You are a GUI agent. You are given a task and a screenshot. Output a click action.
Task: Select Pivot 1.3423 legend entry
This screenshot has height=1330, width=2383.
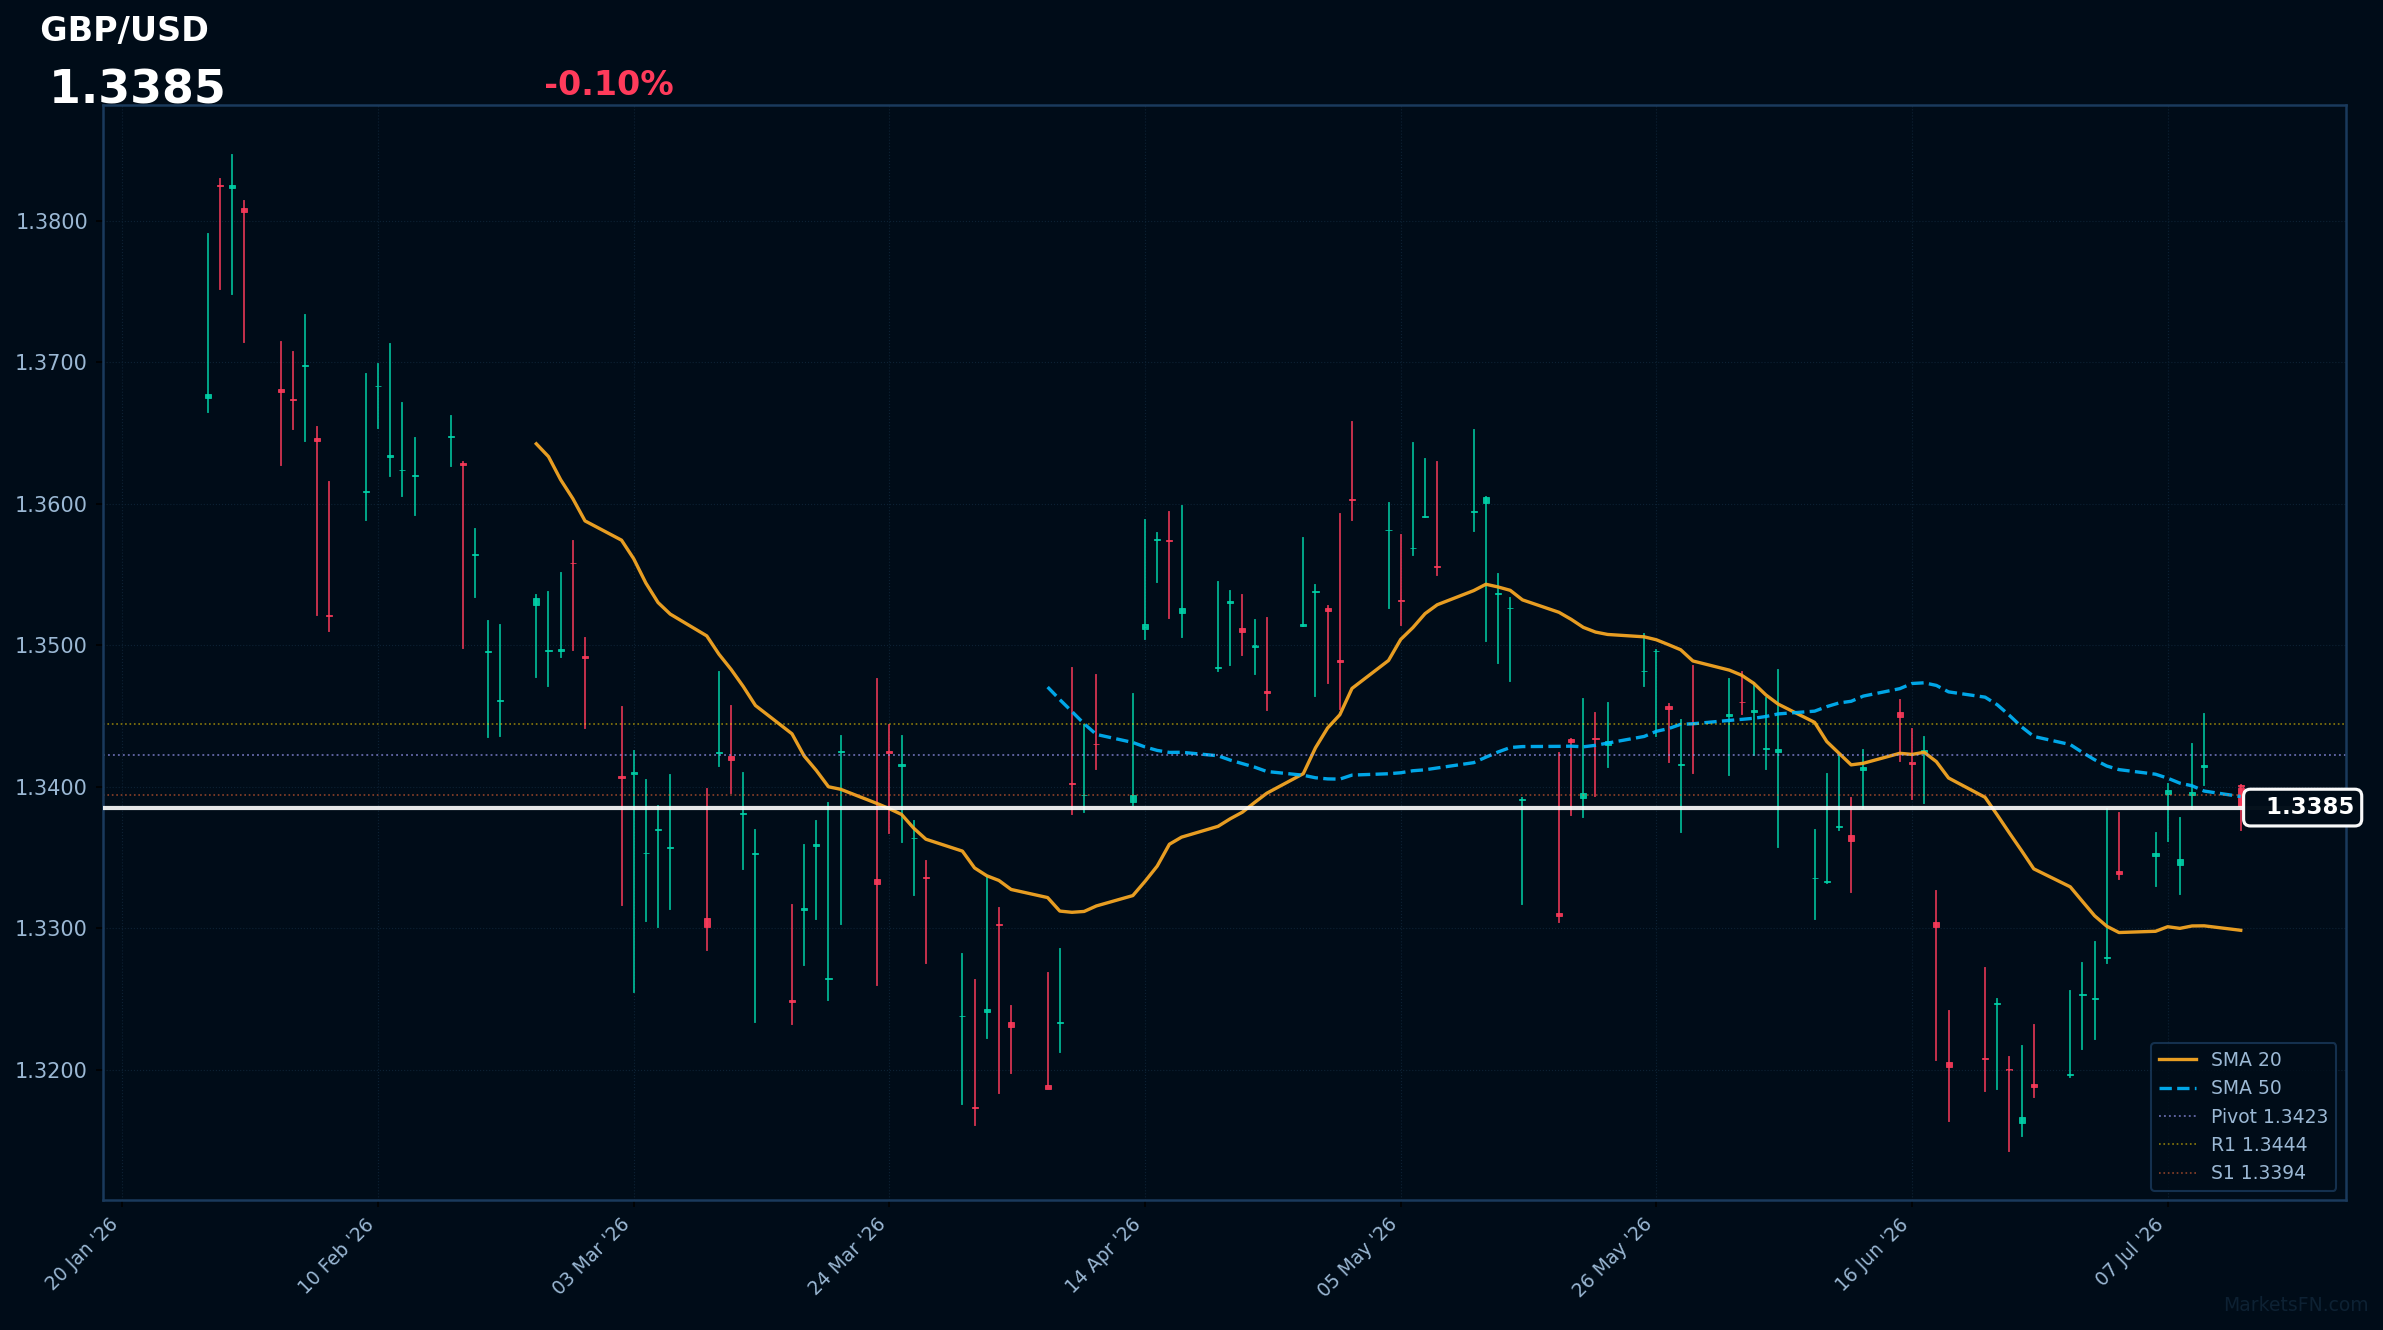[2242, 1116]
